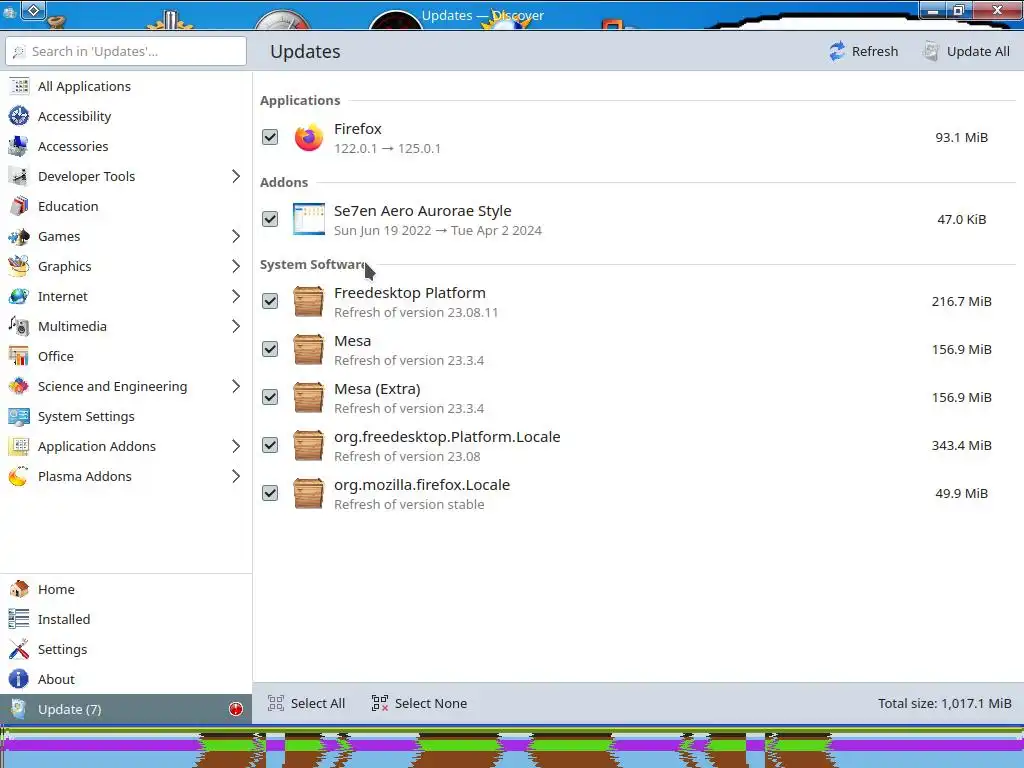Expand the Internet category chevron
The width and height of the screenshot is (1024, 768).
[236, 296]
